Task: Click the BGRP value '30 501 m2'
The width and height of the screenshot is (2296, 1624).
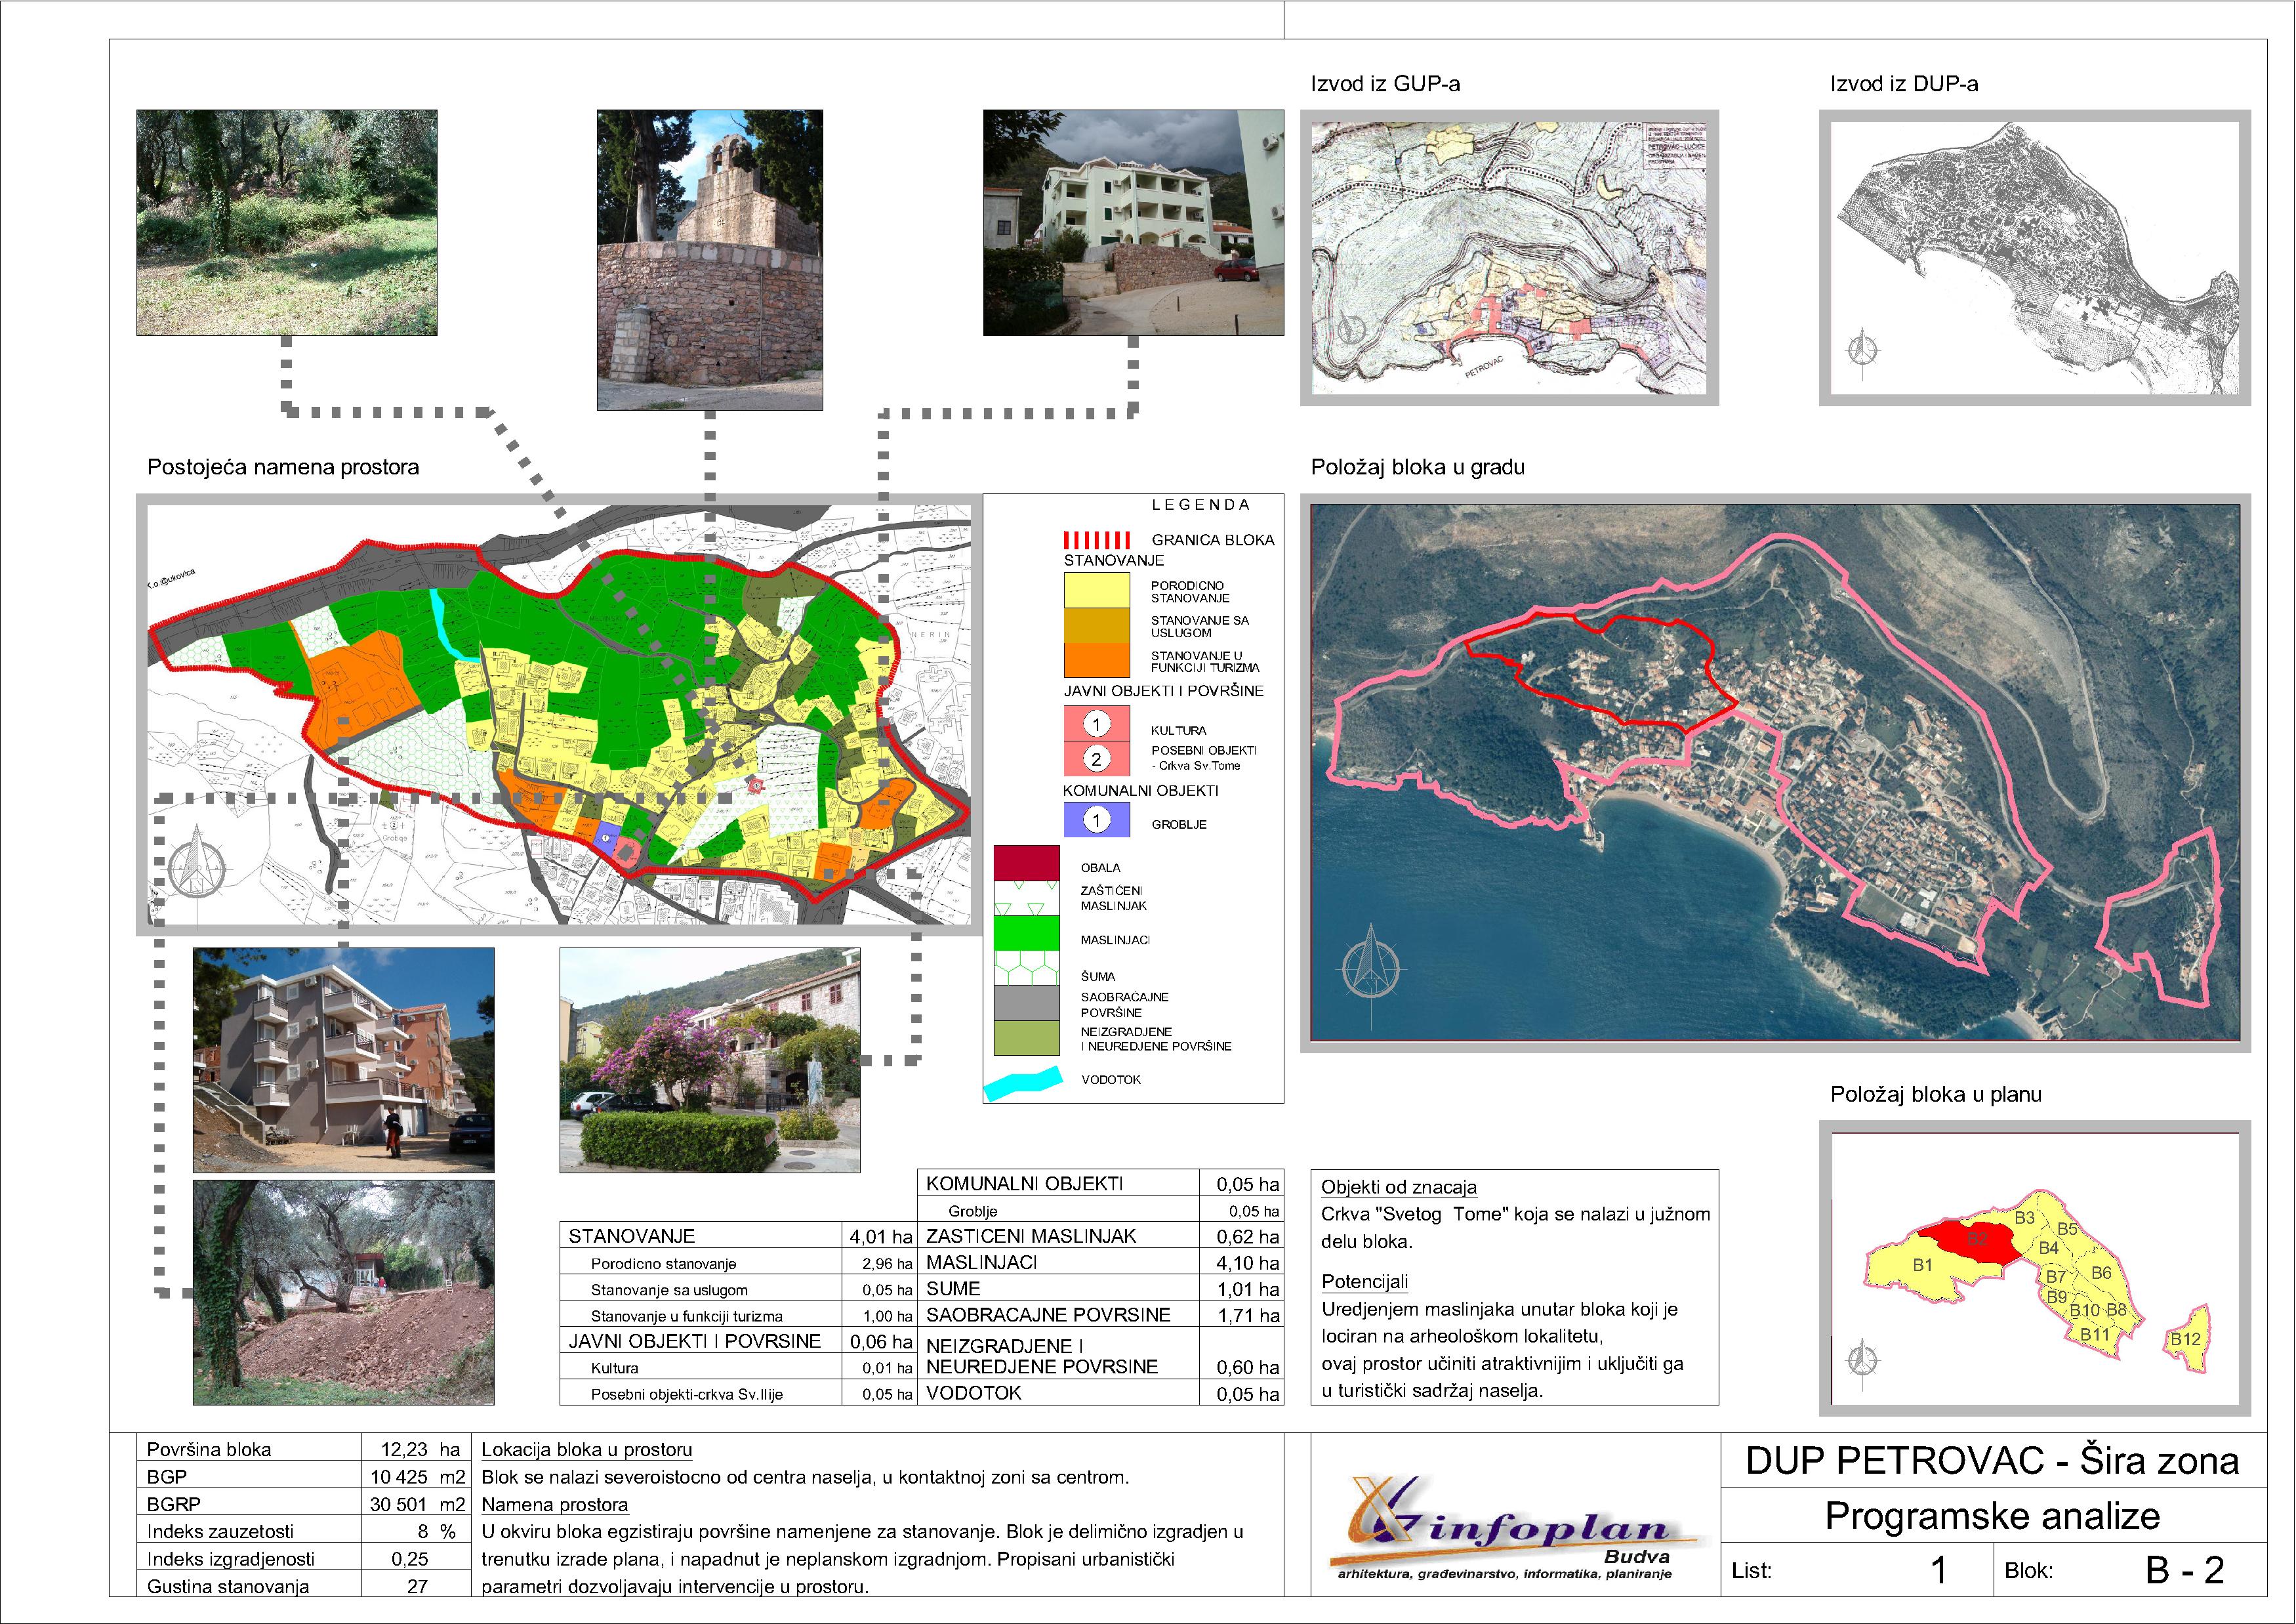Action: pos(418,1504)
